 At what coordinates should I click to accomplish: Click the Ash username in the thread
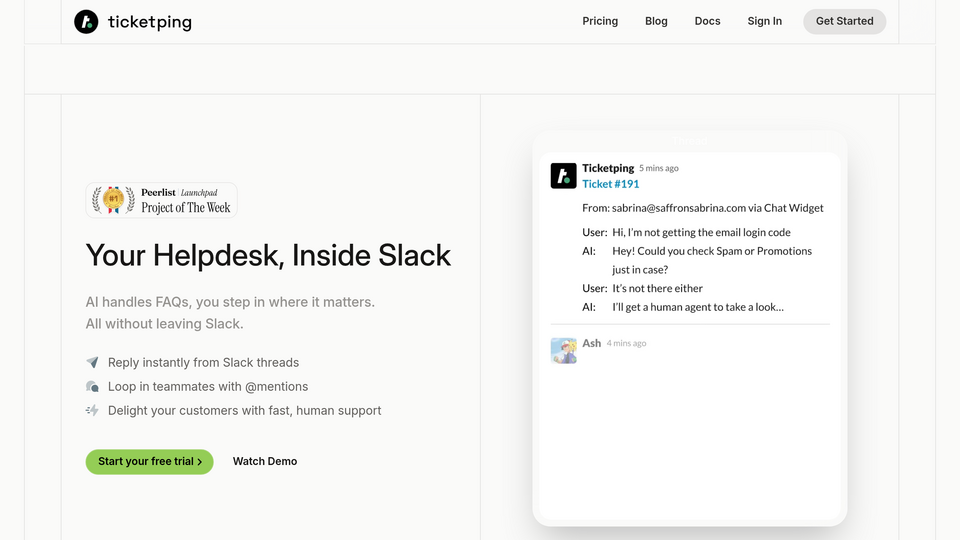point(591,343)
